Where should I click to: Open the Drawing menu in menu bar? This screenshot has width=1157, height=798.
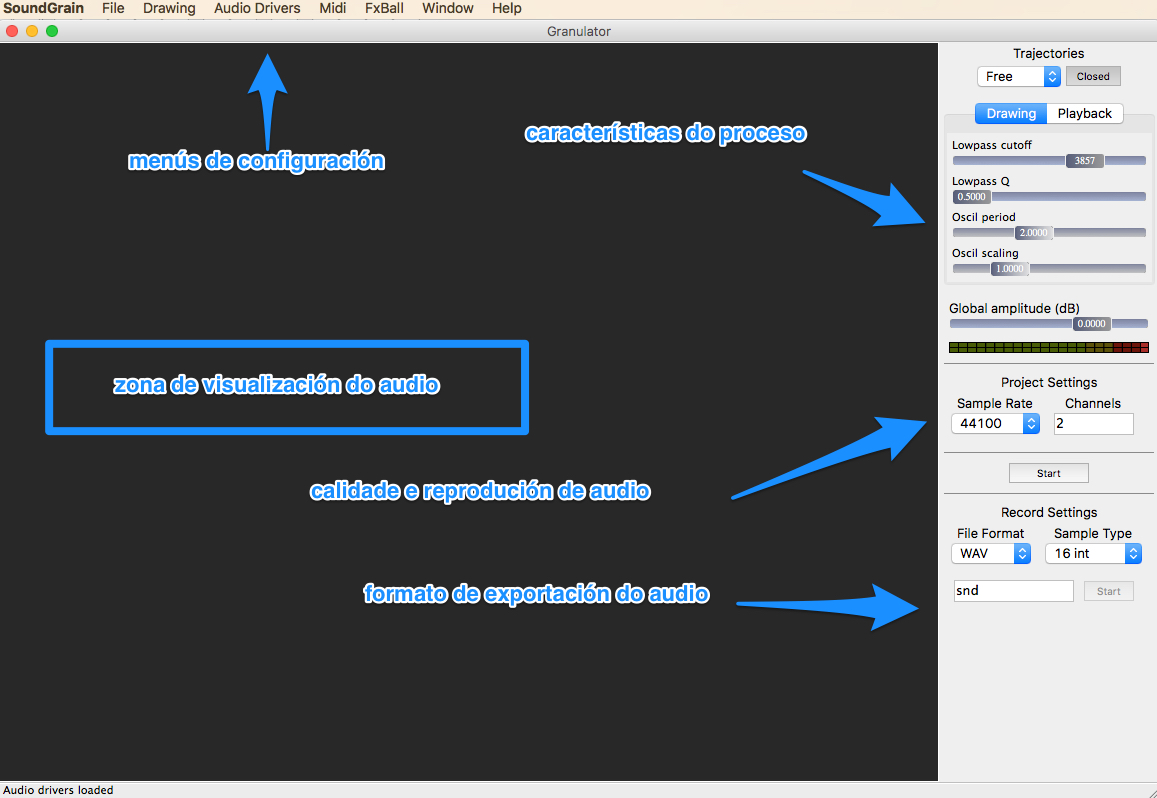pyautogui.click(x=169, y=8)
